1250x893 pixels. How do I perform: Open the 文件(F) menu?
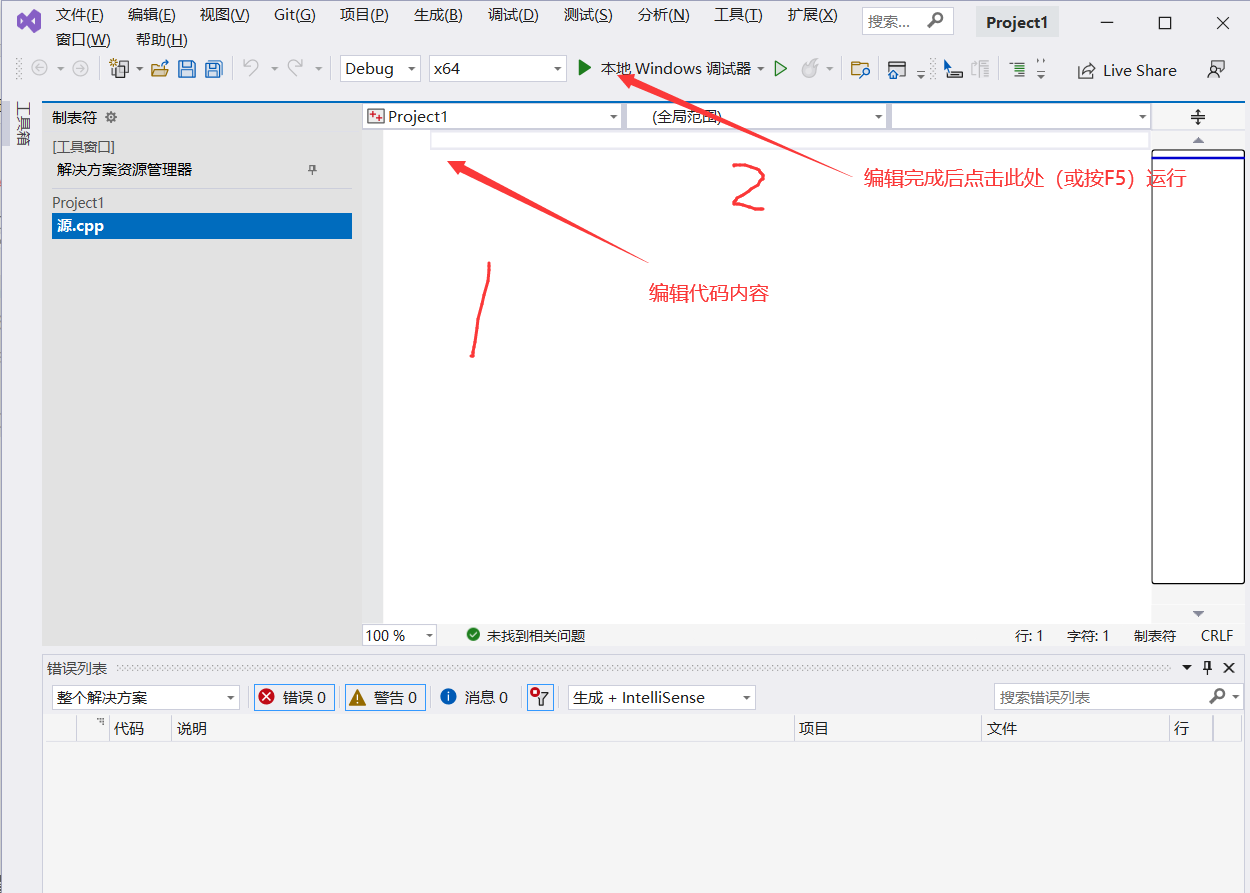coord(80,15)
